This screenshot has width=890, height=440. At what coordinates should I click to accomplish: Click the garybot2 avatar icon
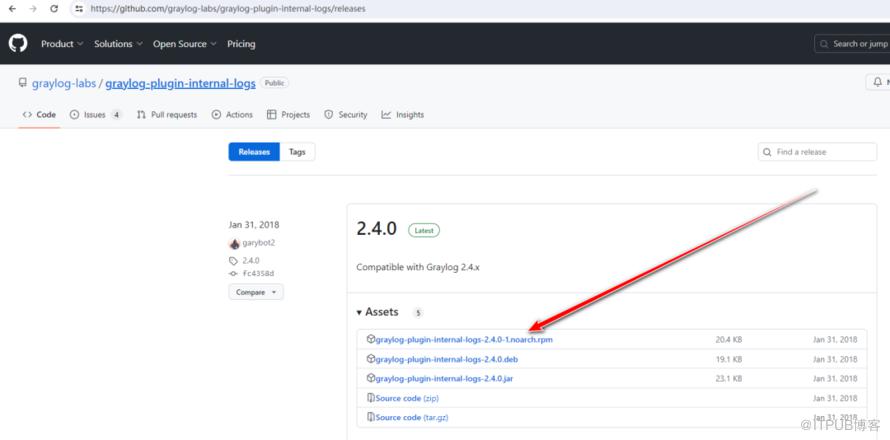[234, 243]
